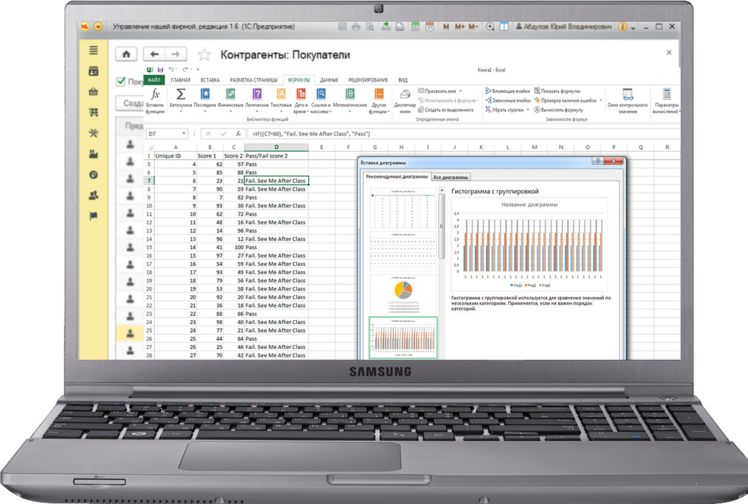Viewport: 748px width, 504px height.
Task: Open the 1C main menu orange arrow
Action: (x=98, y=27)
